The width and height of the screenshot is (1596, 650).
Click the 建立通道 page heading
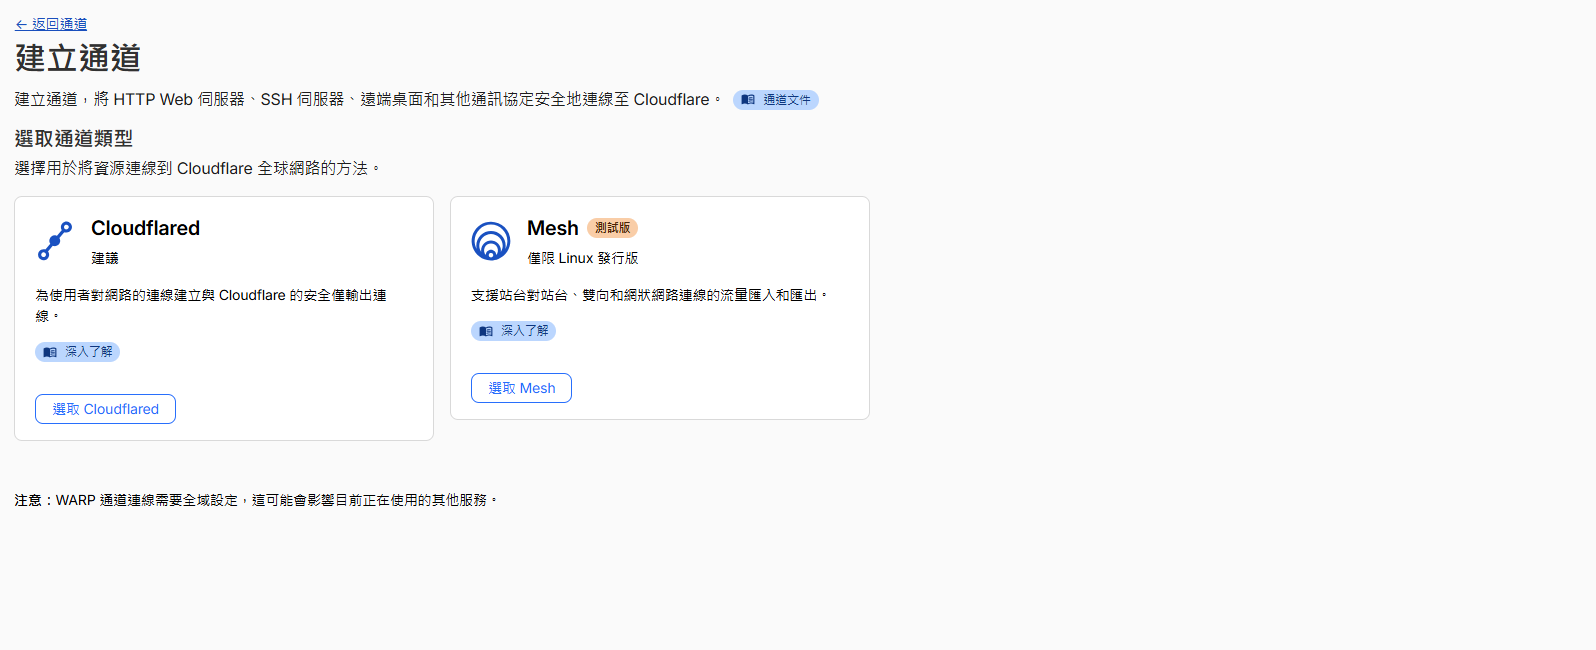point(78,58)
